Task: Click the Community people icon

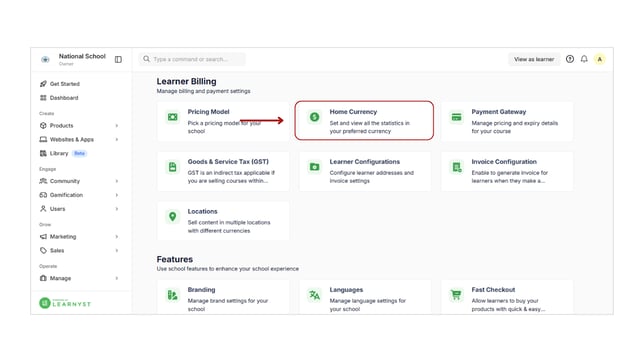Action: 43,181
